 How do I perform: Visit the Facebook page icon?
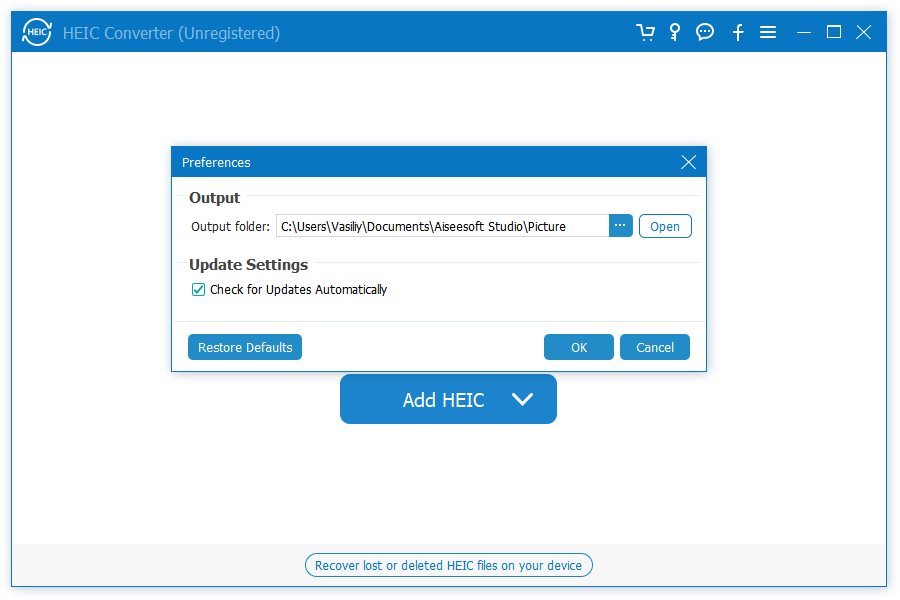click(738, 32)
